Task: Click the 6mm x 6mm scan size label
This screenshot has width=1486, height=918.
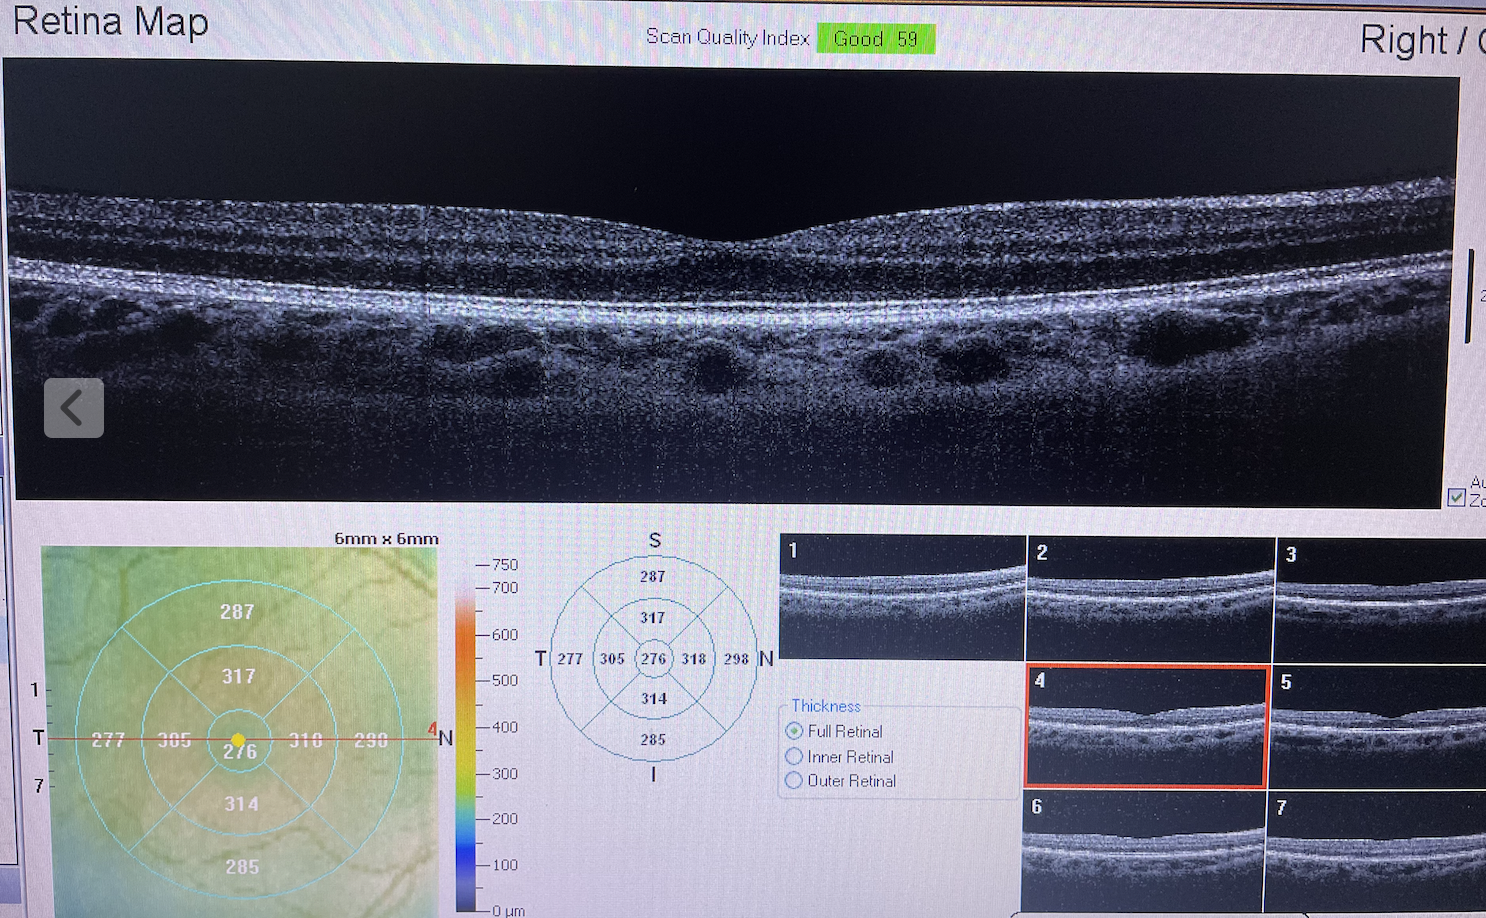Action: 386,538
